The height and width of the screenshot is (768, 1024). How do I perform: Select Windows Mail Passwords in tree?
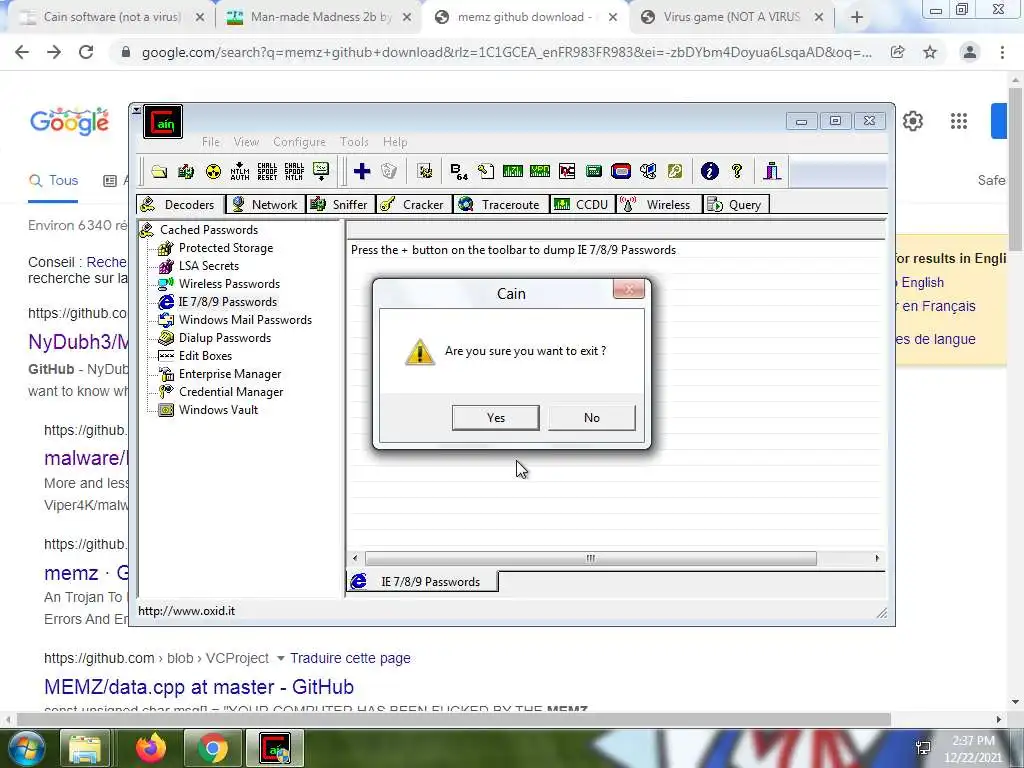coord(245,320)
